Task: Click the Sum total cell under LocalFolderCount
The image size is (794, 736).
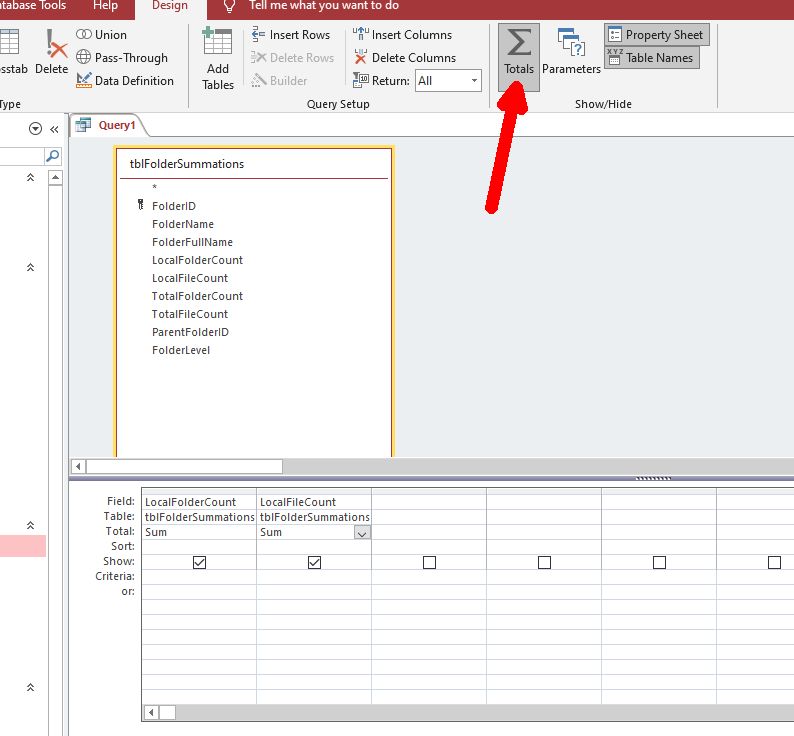Action: point(199,532)
